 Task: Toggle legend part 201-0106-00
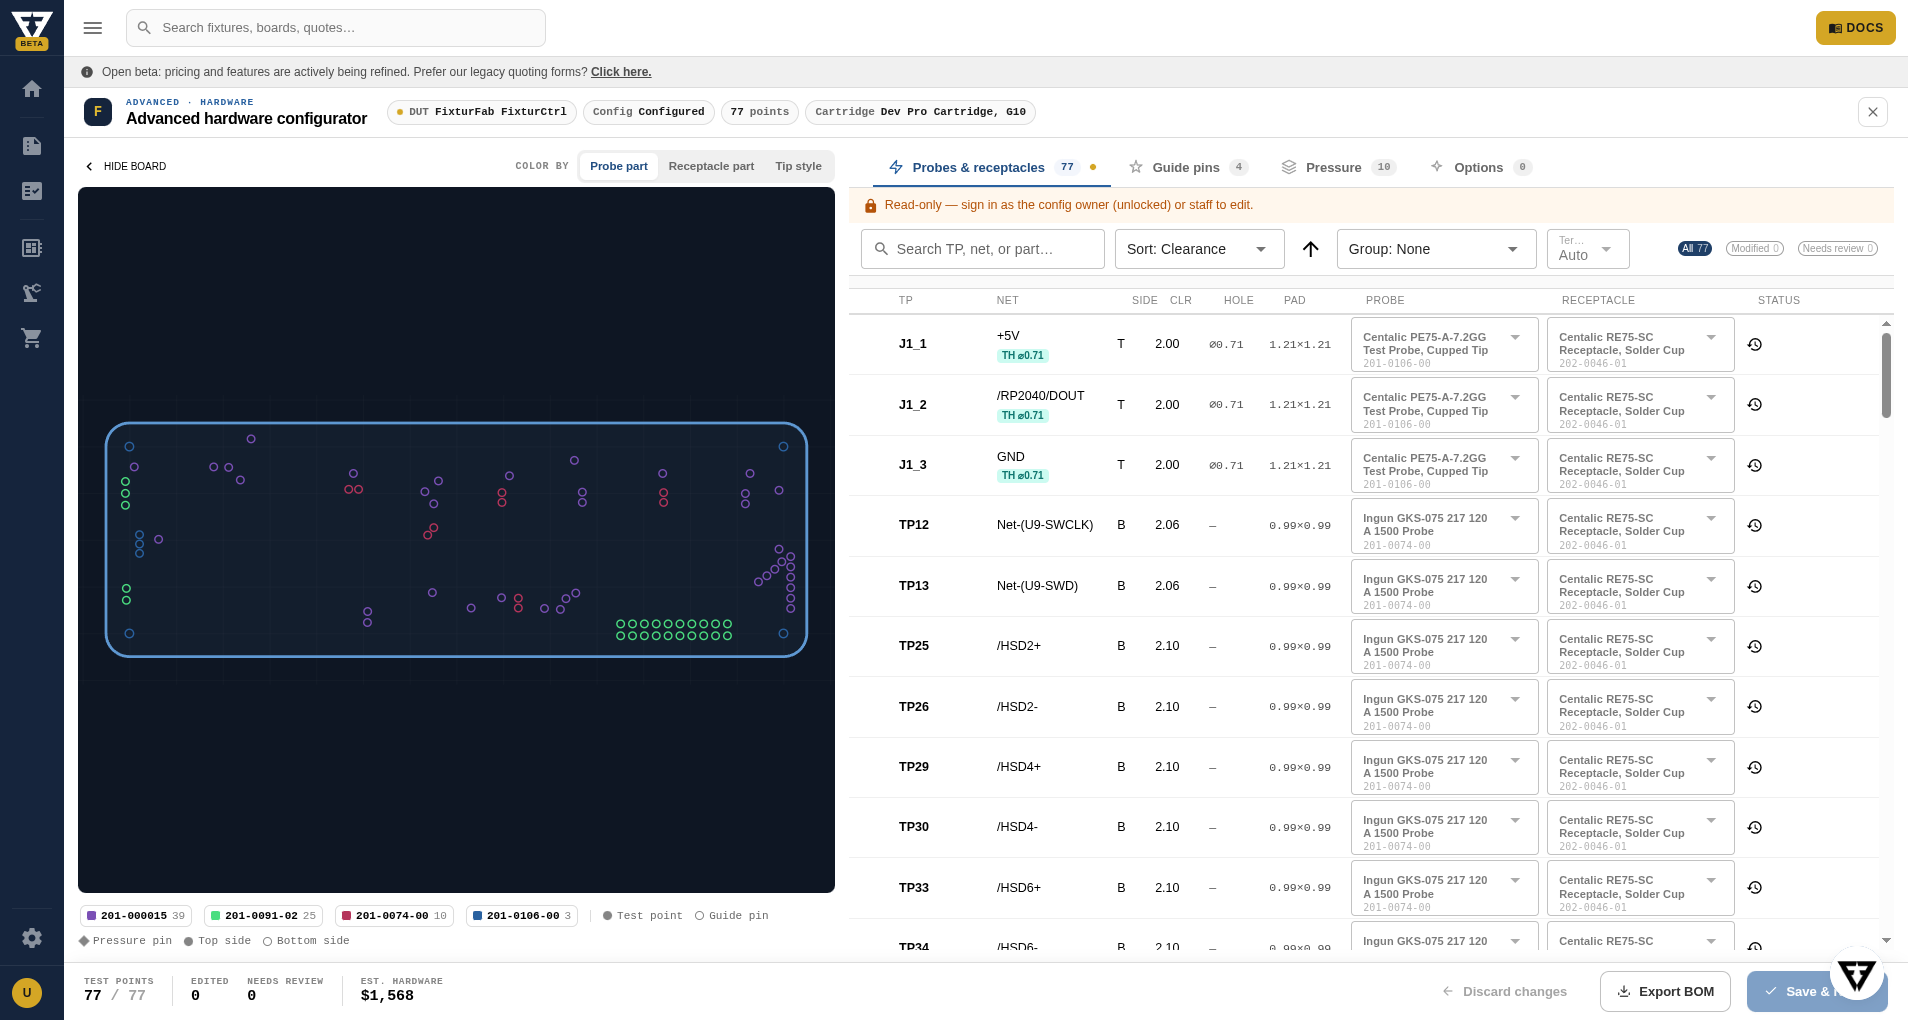pyautogui.click(x=522, y=916)
